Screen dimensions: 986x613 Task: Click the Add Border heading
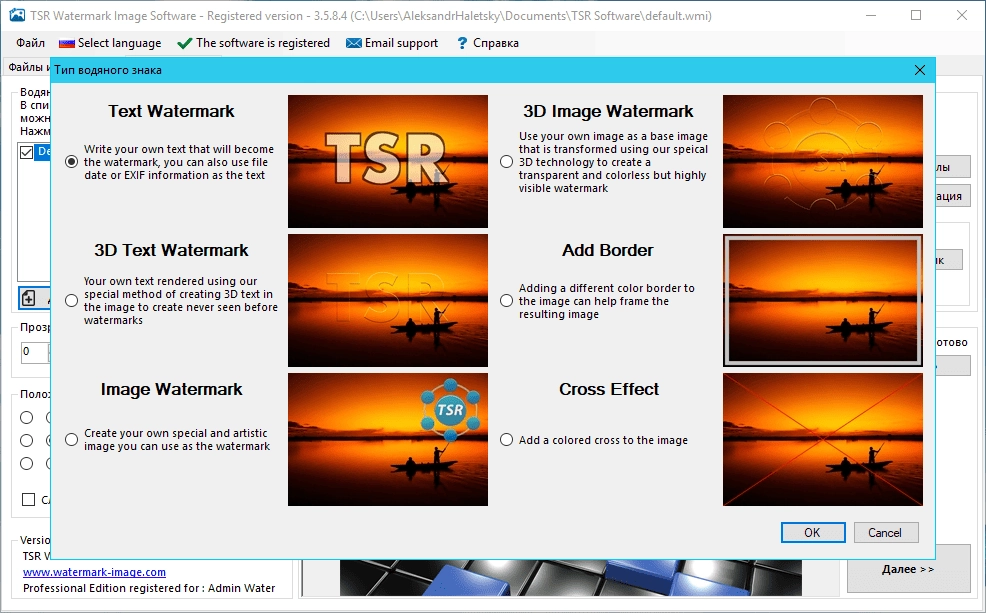[608, 250]
